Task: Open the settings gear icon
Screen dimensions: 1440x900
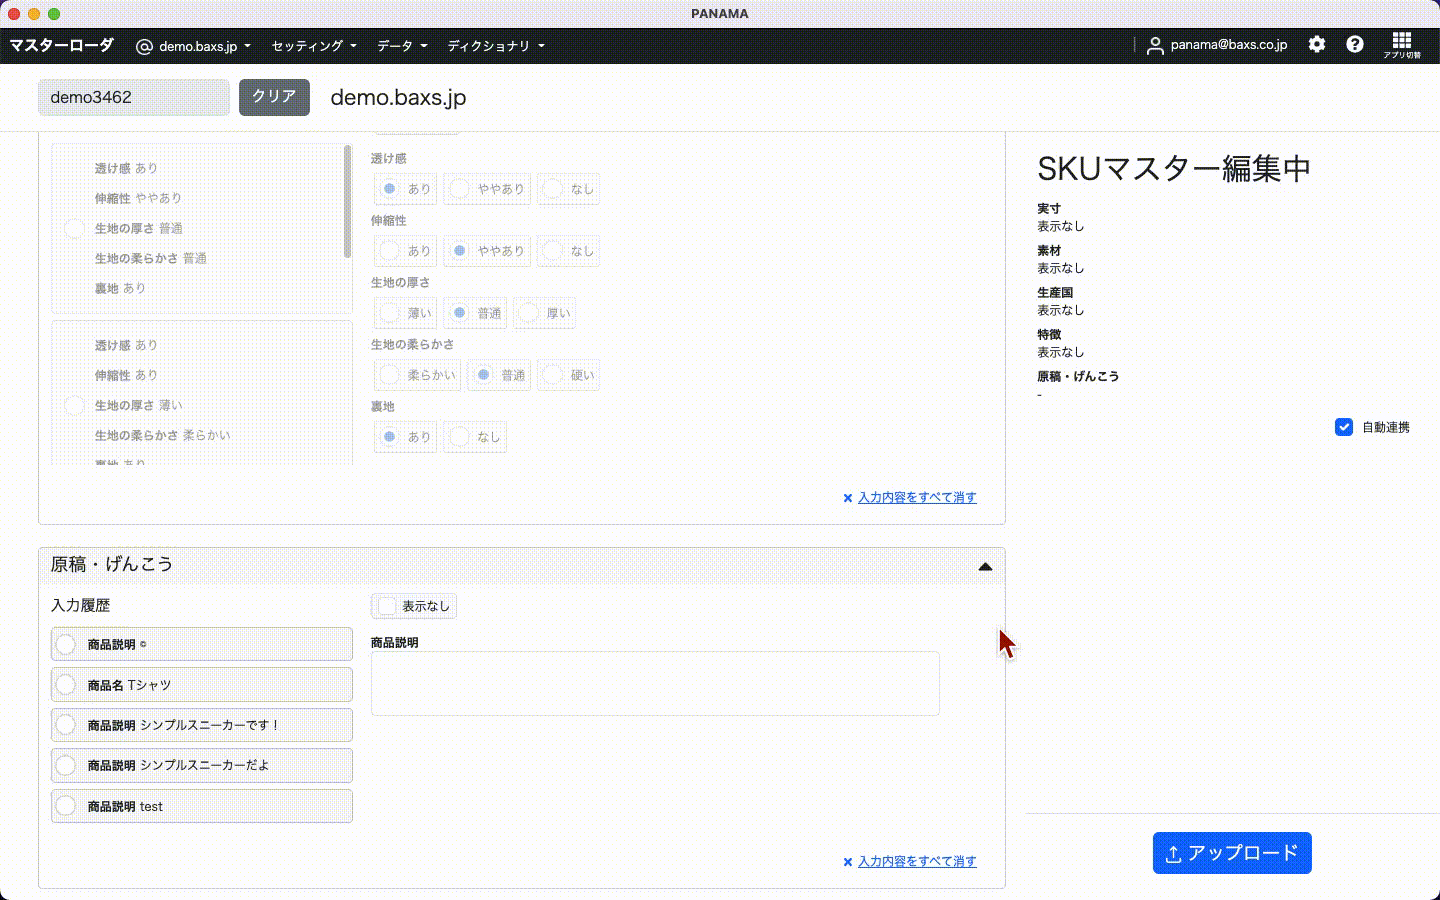Action: [1317, 45]
